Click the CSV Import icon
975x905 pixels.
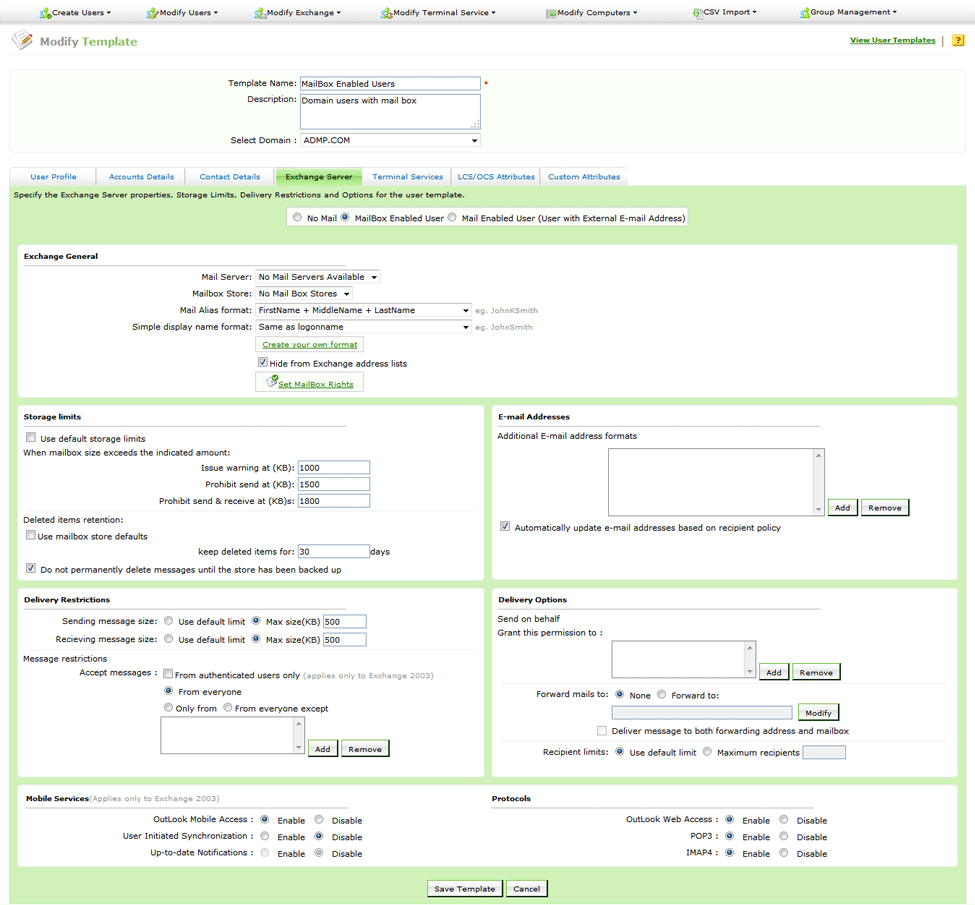698,12
